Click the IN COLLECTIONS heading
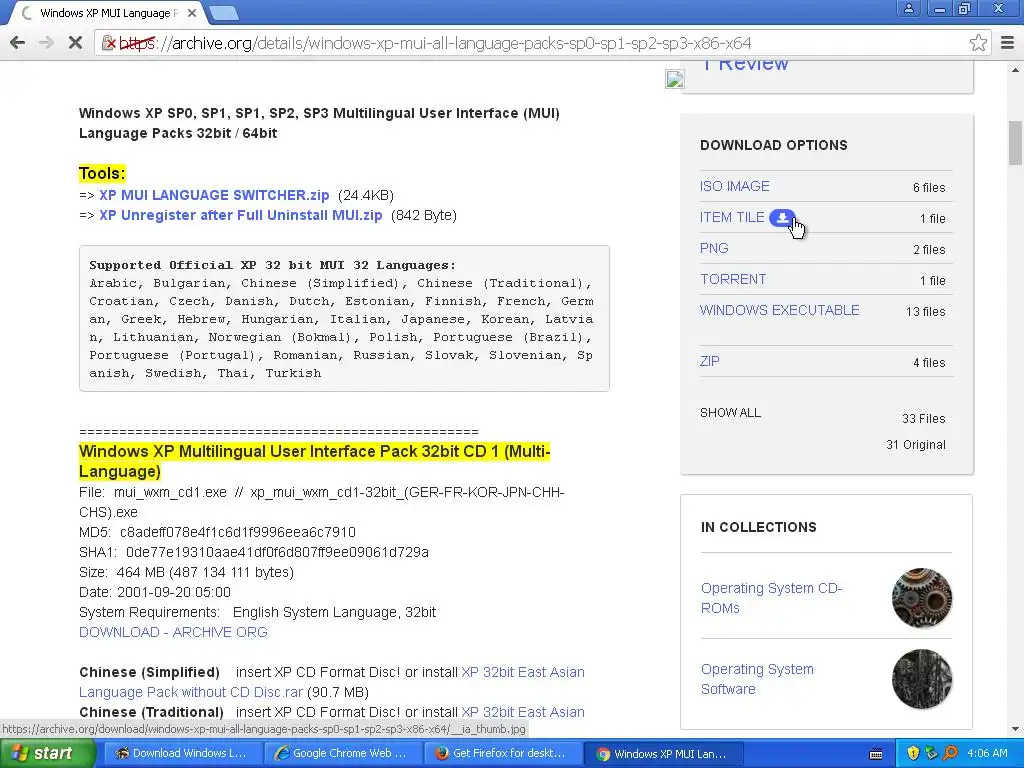Viewport: 1024px width, 768px height. [759, 527]
